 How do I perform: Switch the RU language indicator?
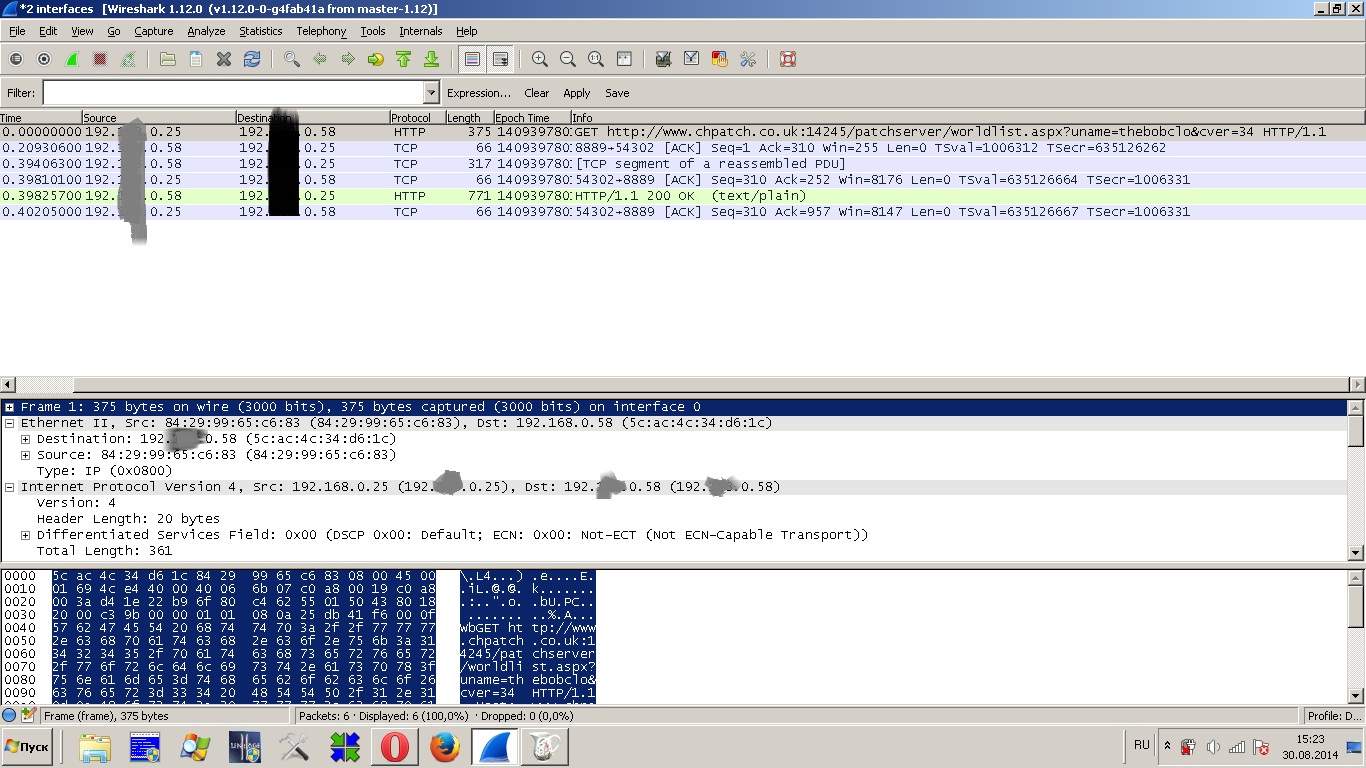point(1142,745)
